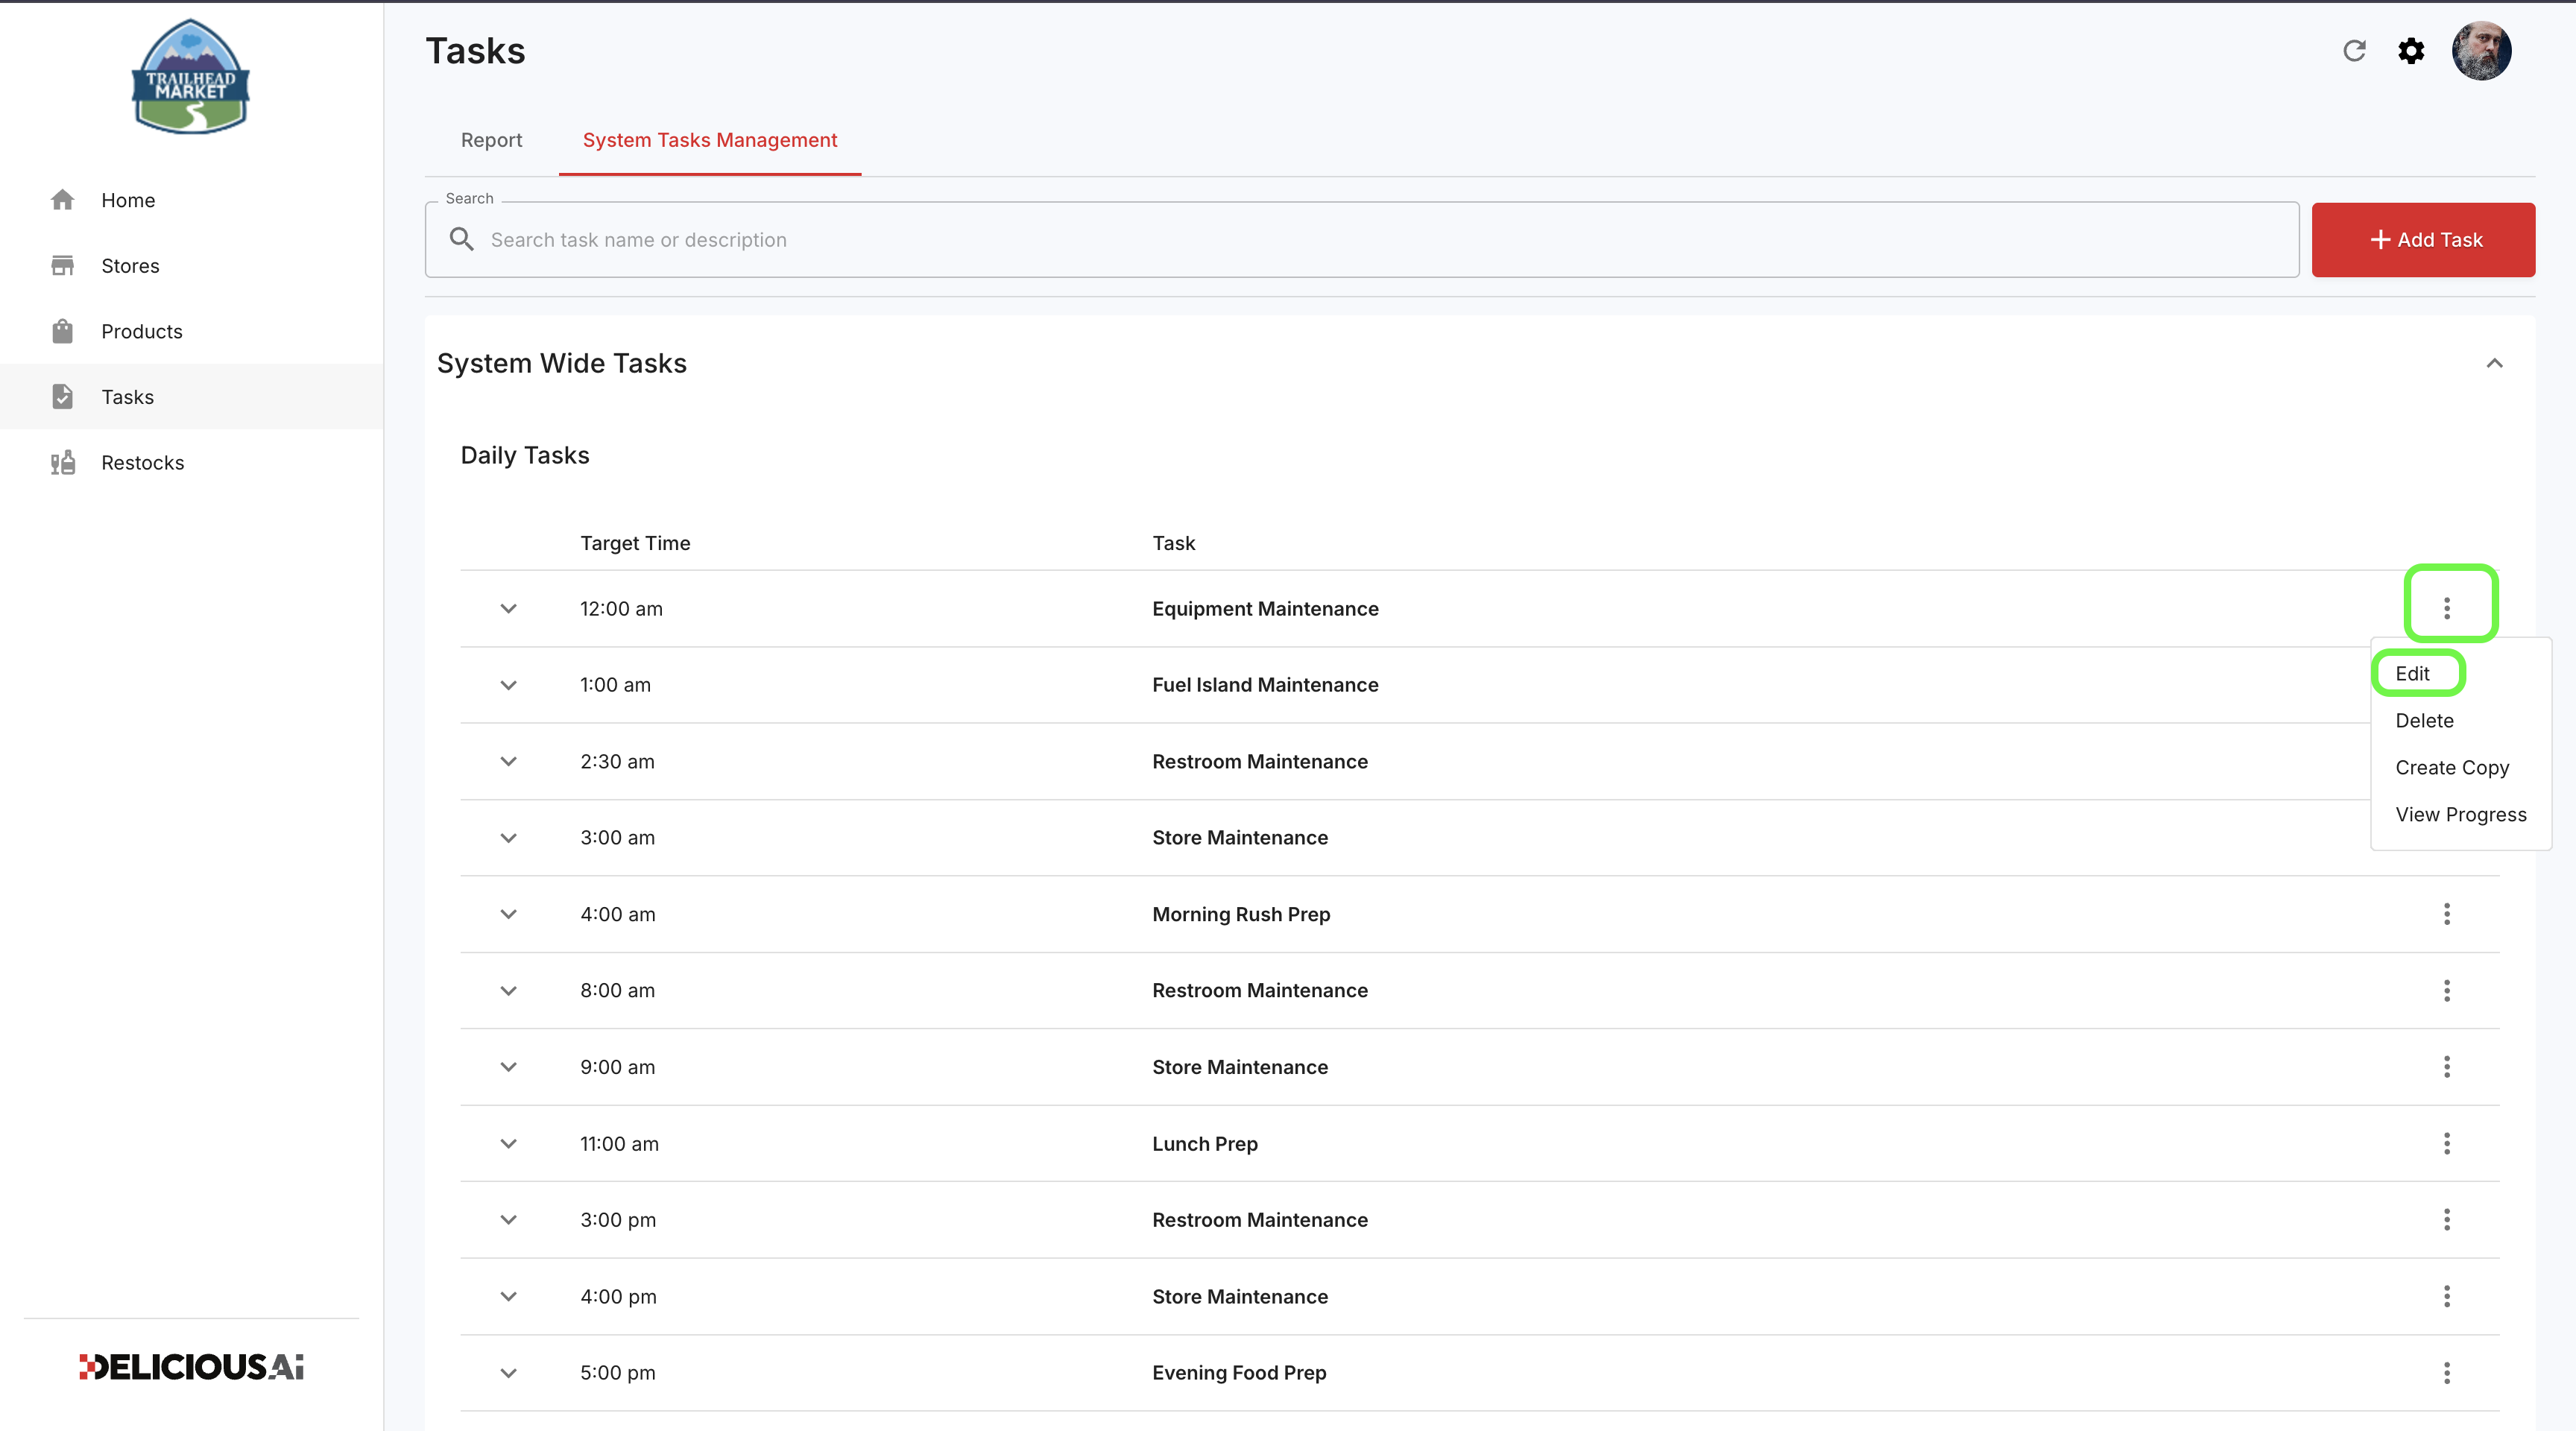
Task: Open the Equipment Maintenance three-dot menu
Action: pyautogui.click(x=2447, y=608)
